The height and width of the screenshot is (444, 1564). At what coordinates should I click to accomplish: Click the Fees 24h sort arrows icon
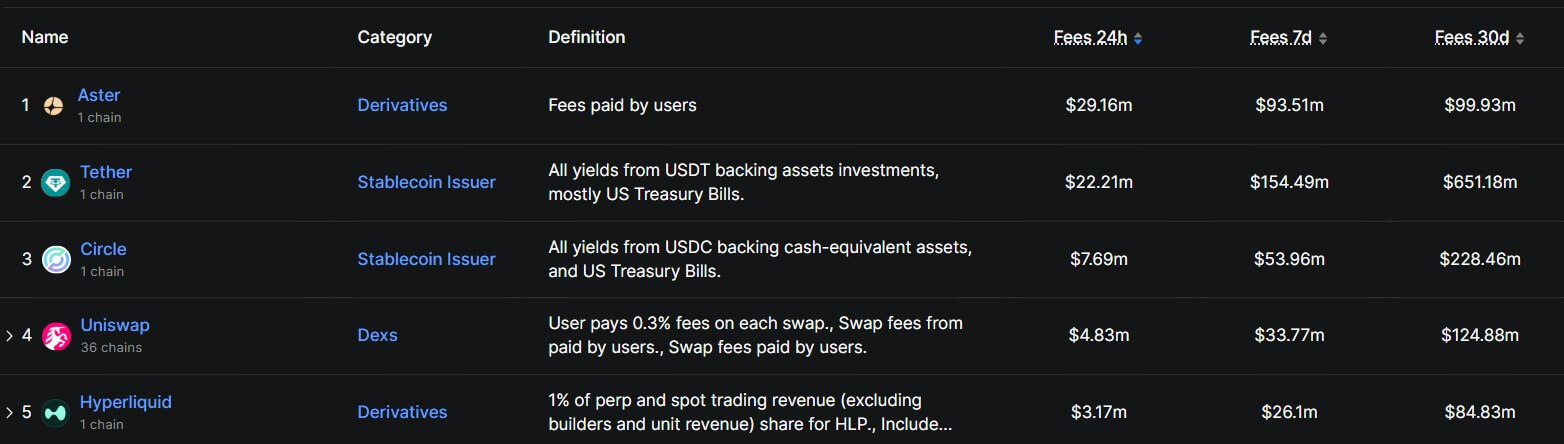click(x=1138, y=38)
